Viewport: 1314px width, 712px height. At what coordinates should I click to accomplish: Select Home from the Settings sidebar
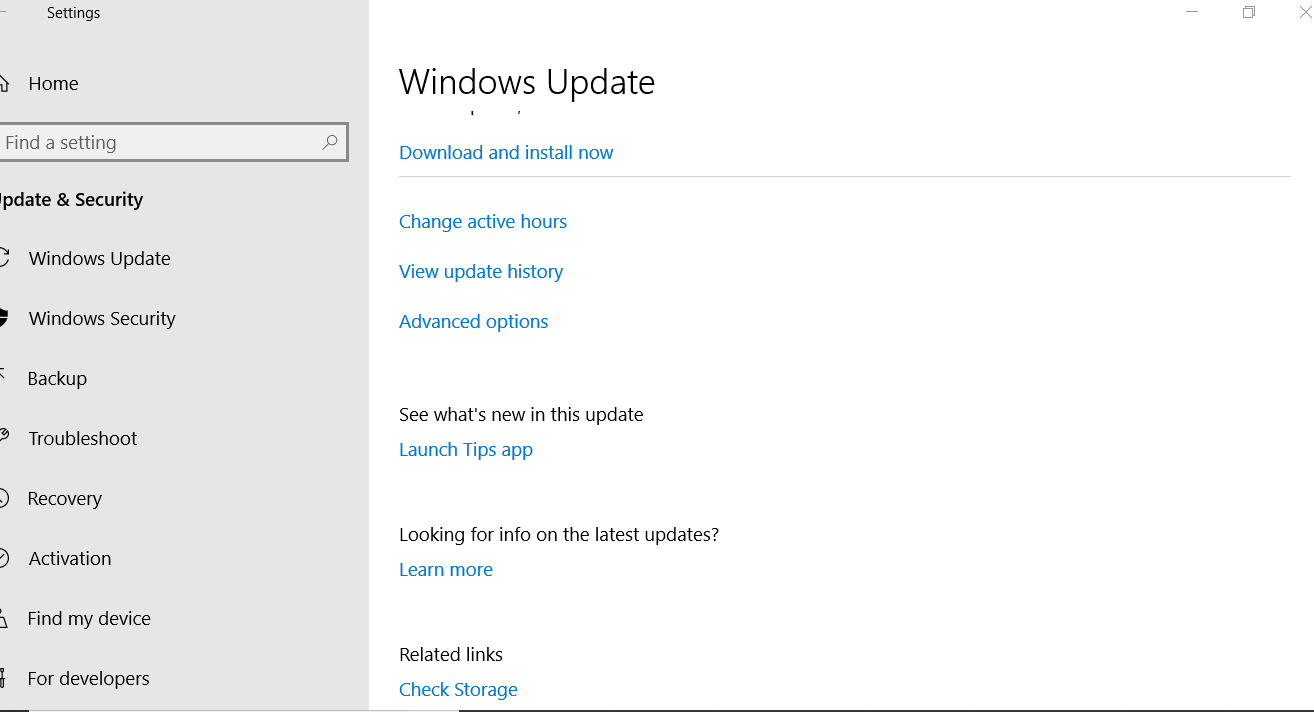click(53, 83)
